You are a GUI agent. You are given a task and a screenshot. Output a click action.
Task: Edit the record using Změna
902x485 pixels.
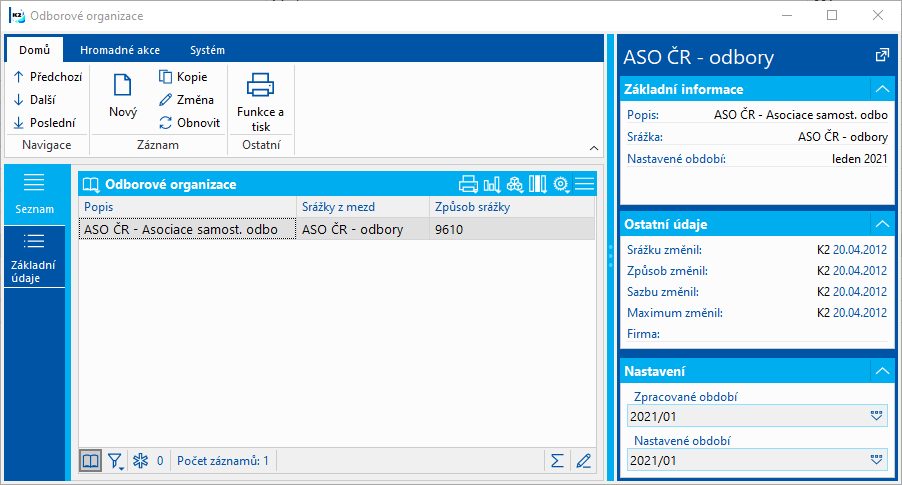click(x=186, y=100)
